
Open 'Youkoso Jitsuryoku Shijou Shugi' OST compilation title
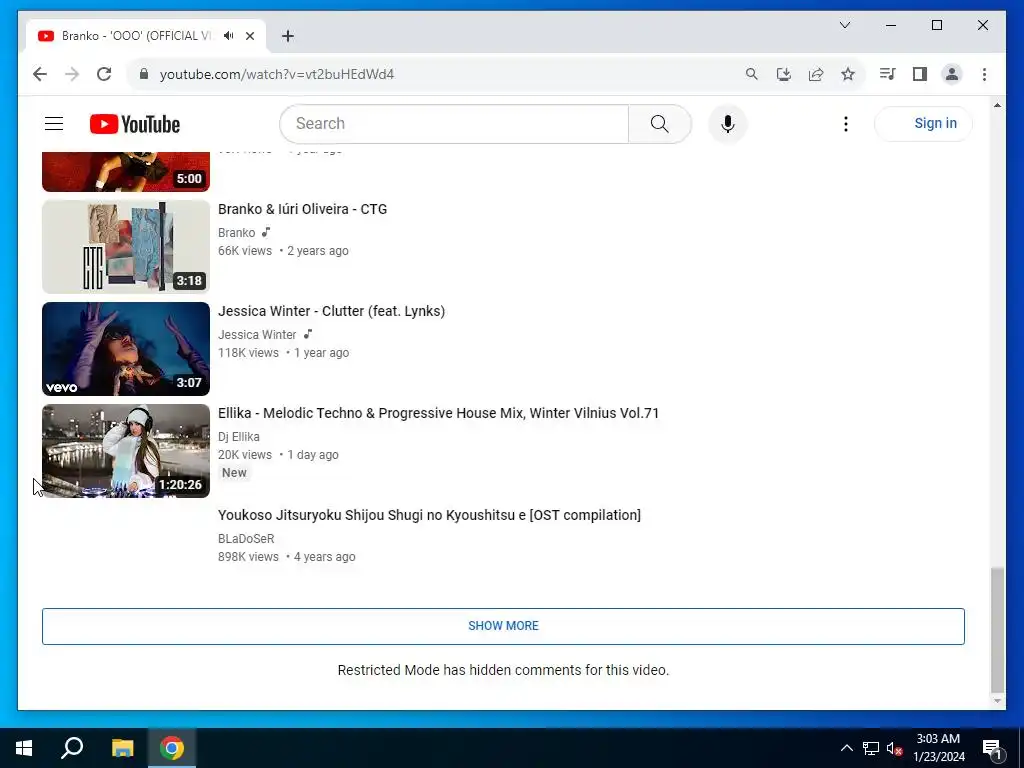pos(430,515)
